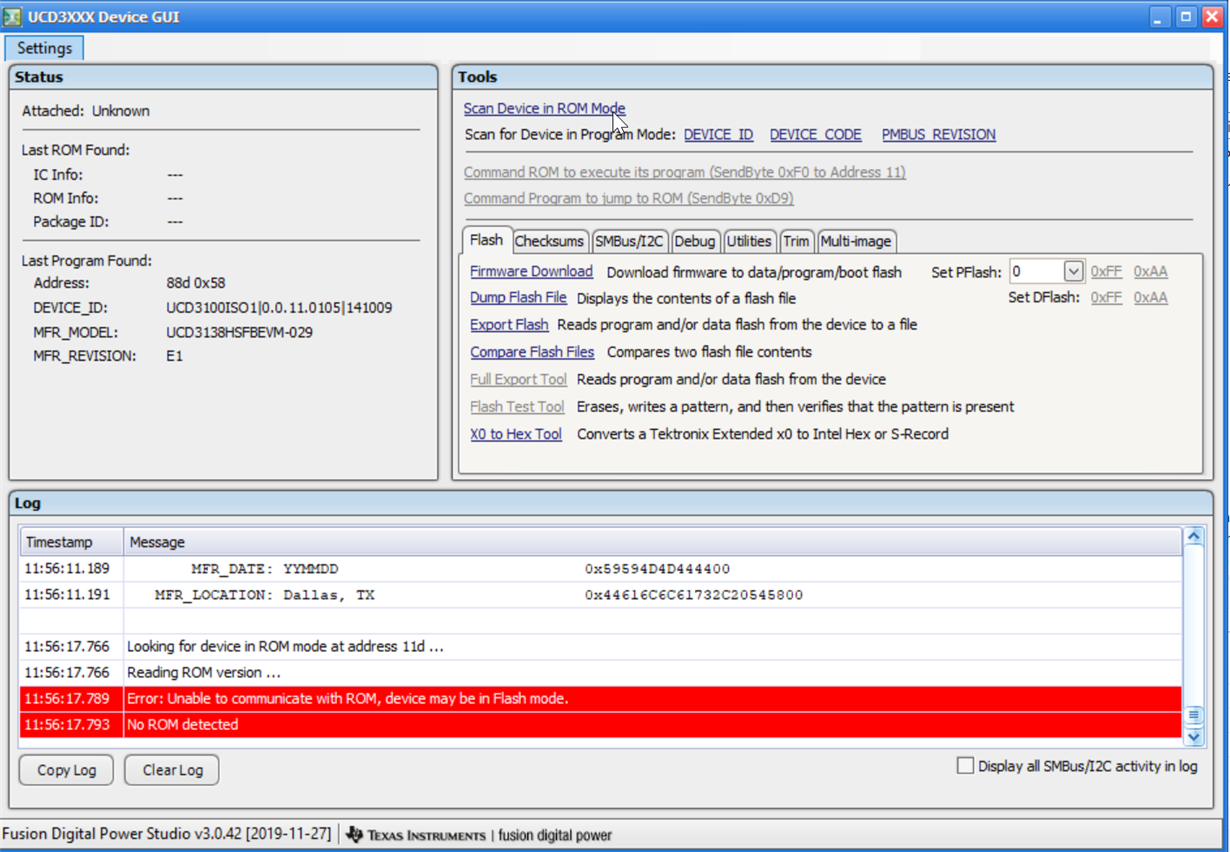Click the Full Export Tool link
This screenshot has height=852, width=1230.
[x=518, y=379]
